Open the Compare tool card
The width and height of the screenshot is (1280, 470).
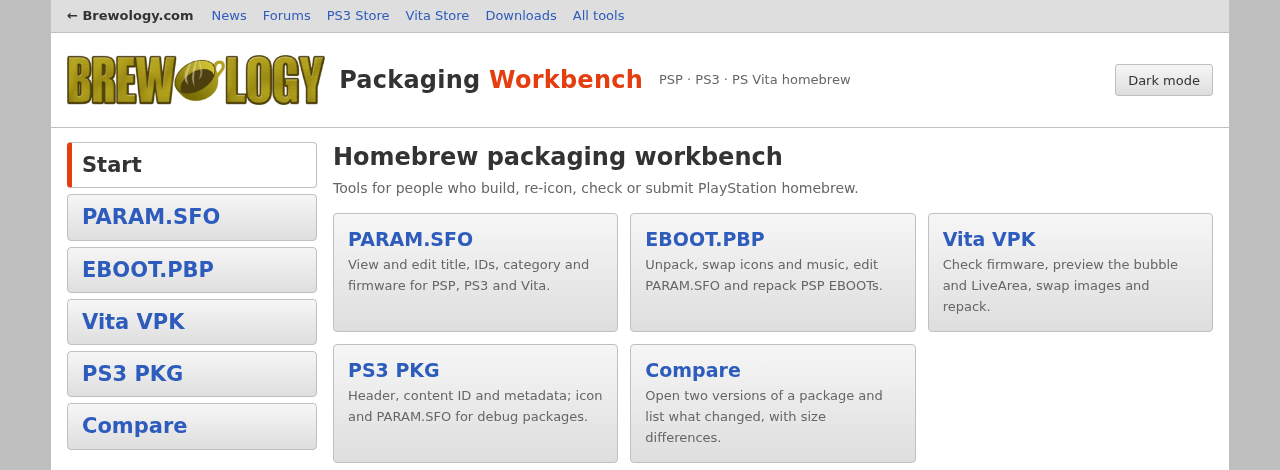coord(773,403)
